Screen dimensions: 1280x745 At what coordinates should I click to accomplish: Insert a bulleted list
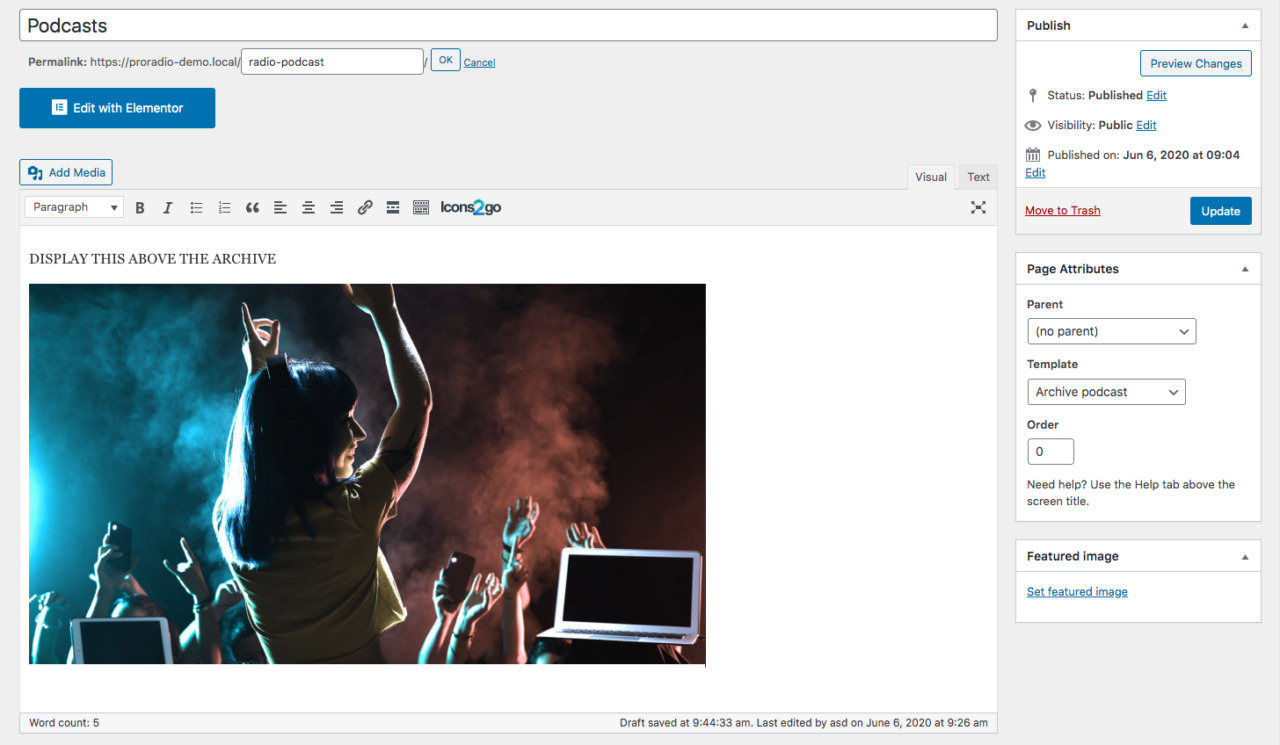point(196,207)
